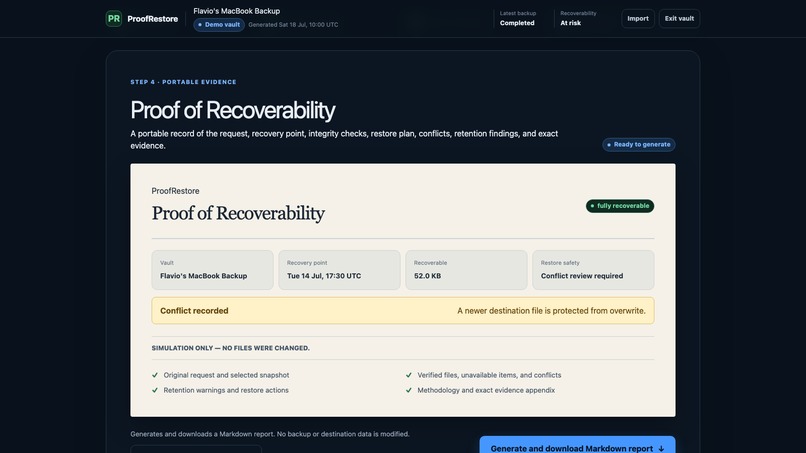Click checkmark beside Retention warnings and restore actions
Image resolution: width=806 pixels, height=453 pixels.
click(x=155, y=390)
